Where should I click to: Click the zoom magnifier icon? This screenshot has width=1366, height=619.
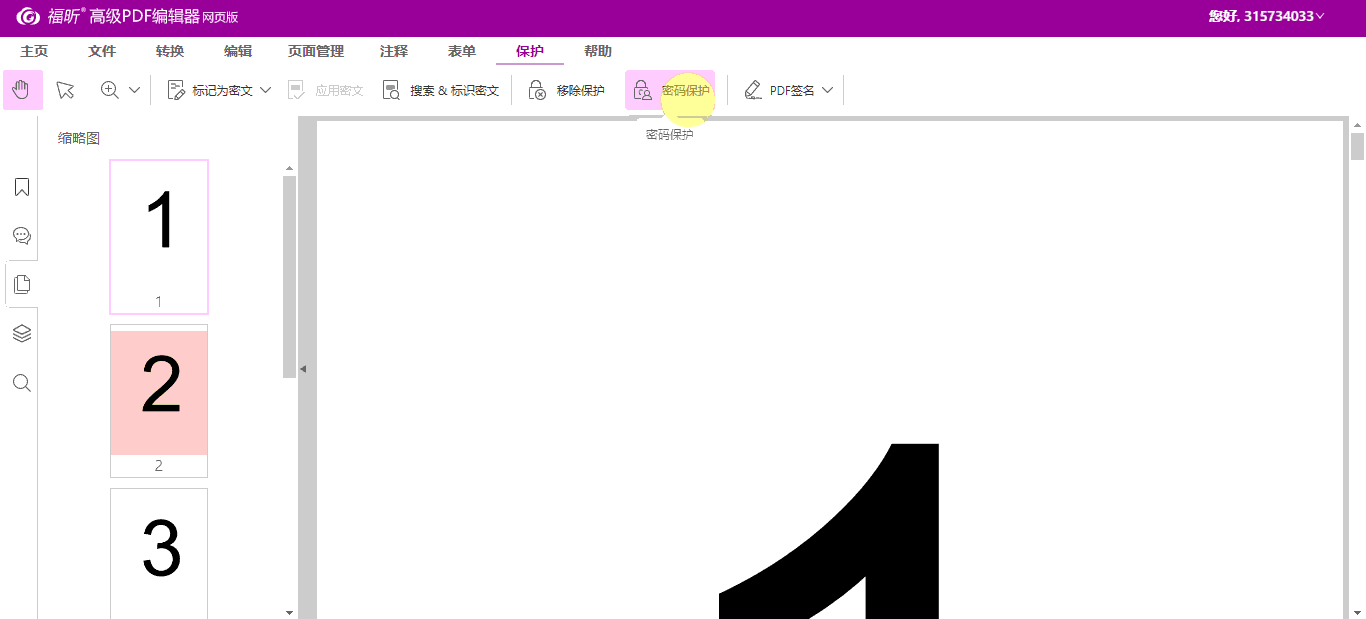110,90
